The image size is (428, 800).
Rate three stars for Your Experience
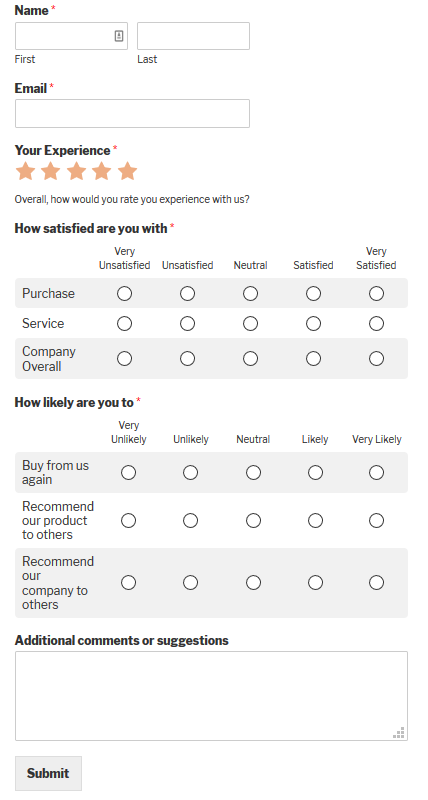pyautogui.click(x=76, y=171)
